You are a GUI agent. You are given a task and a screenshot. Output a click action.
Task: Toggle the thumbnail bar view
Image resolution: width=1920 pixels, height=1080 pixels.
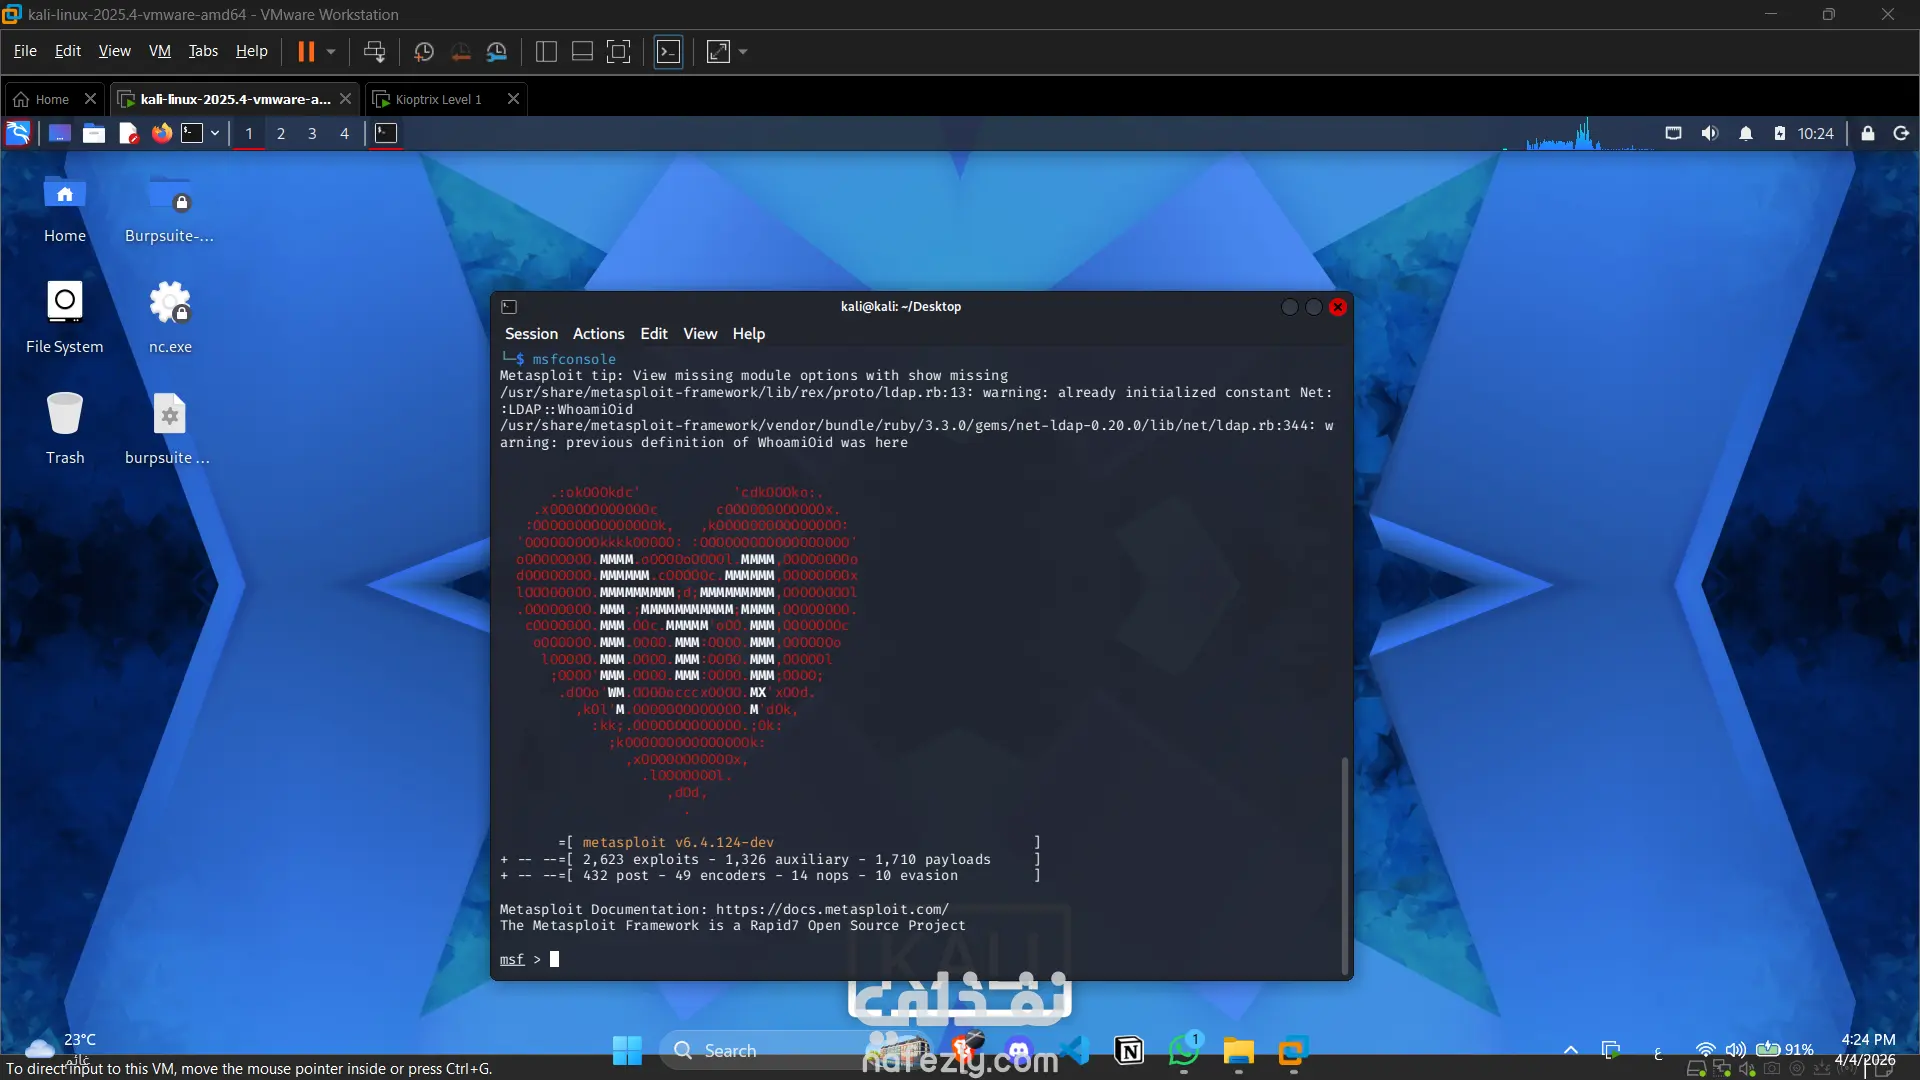[582, 52]
